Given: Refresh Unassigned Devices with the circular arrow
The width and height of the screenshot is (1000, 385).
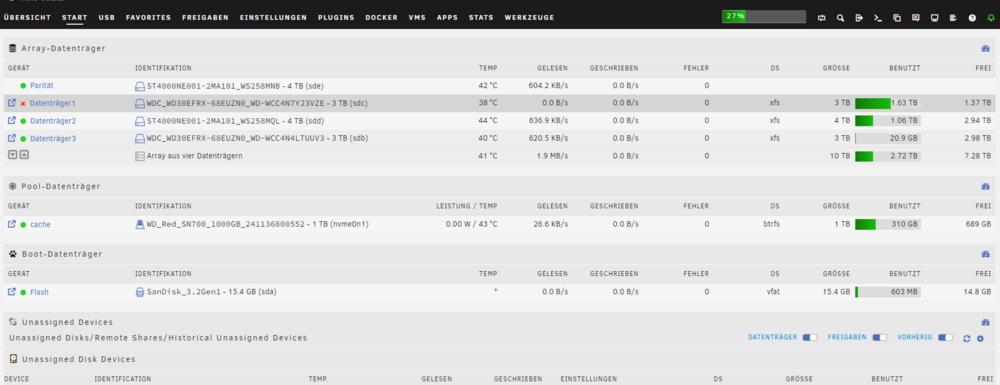Looking at the screenshot, I should point(967,338).
